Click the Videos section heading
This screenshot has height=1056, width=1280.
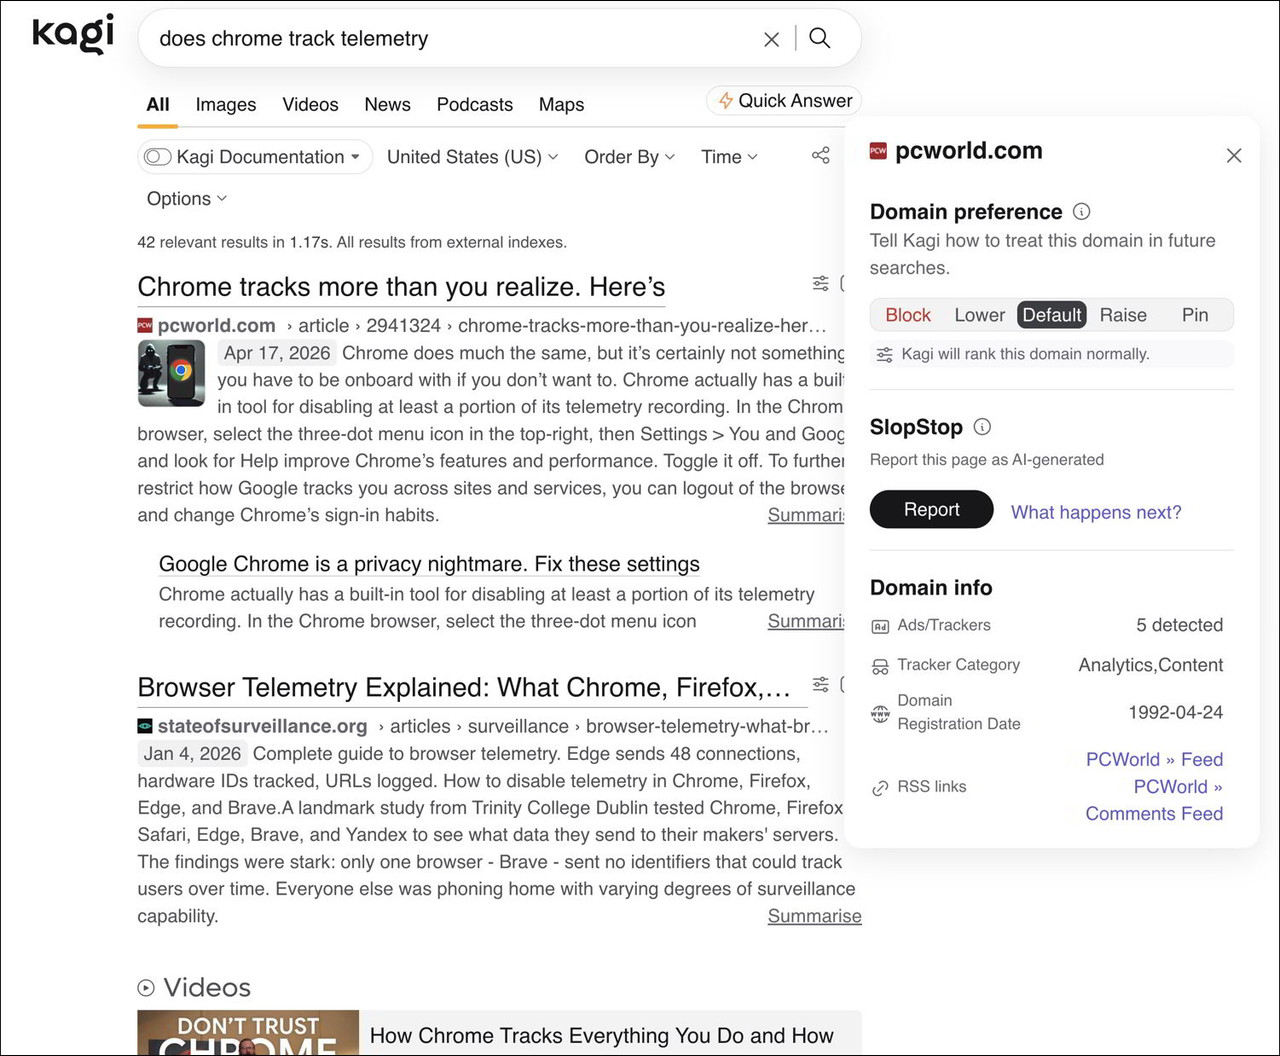click(x=207, y=988)
